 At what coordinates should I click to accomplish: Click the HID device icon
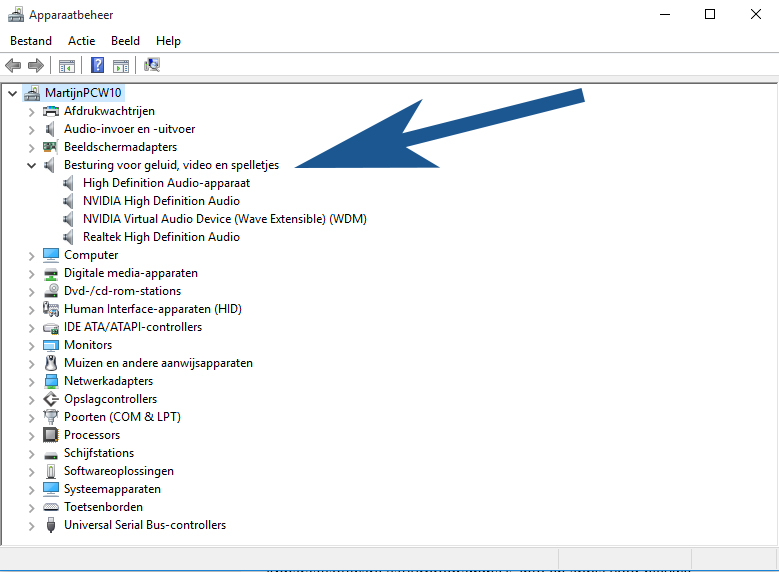tap(51, 309)
